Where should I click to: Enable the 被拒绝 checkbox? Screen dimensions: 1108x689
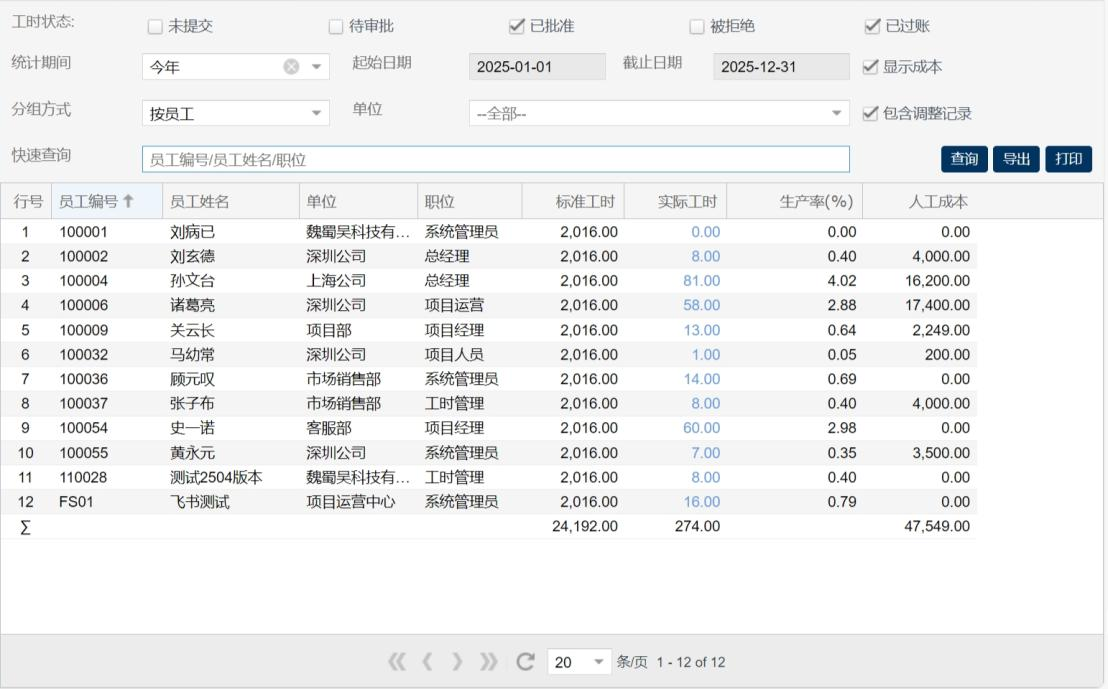point(697,27)
